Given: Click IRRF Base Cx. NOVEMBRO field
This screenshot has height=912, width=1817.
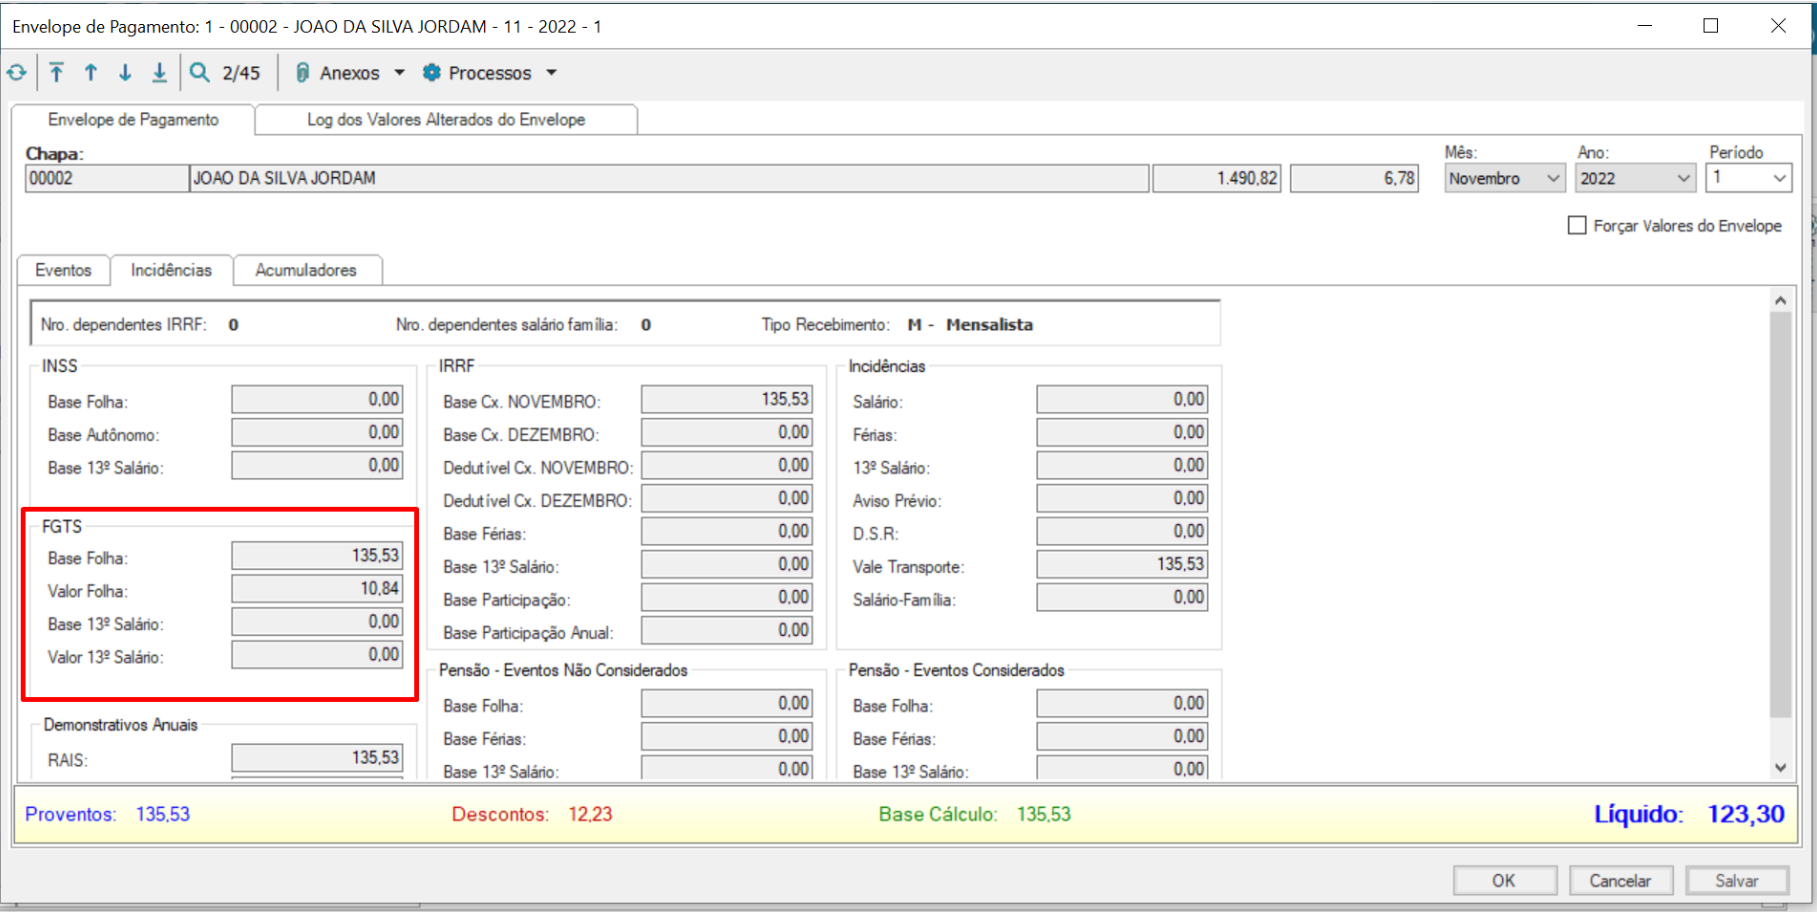Looking at the screenshot, I should point(727,400).
